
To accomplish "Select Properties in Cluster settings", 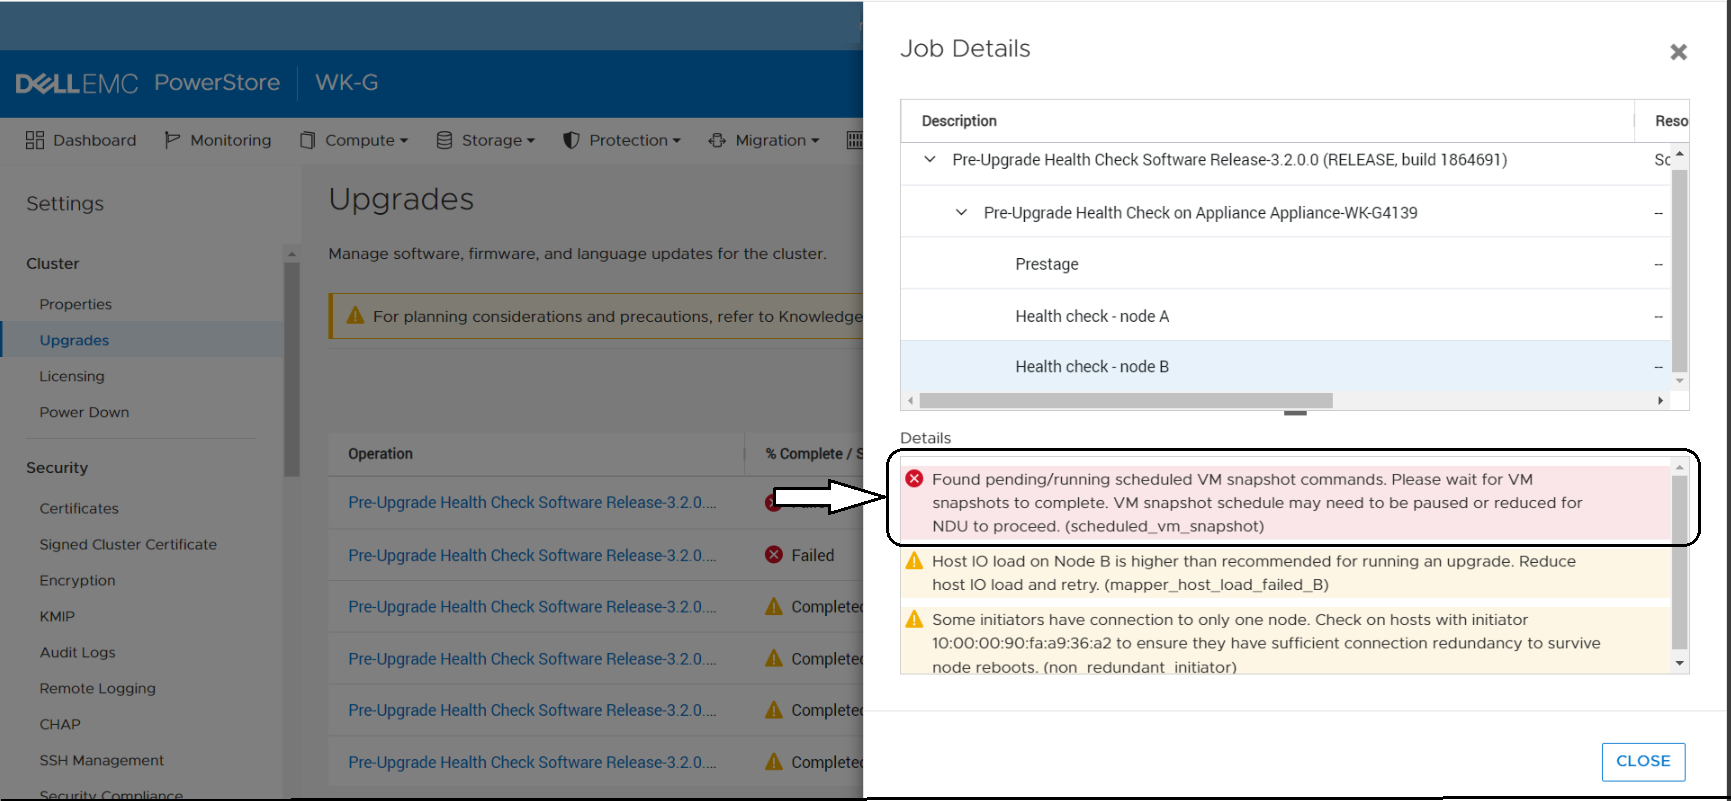I will click(76, 304).
